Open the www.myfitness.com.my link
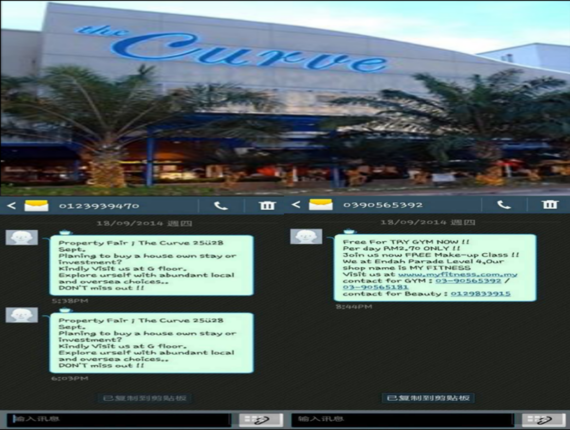570x430 pixels. (458, 274)
